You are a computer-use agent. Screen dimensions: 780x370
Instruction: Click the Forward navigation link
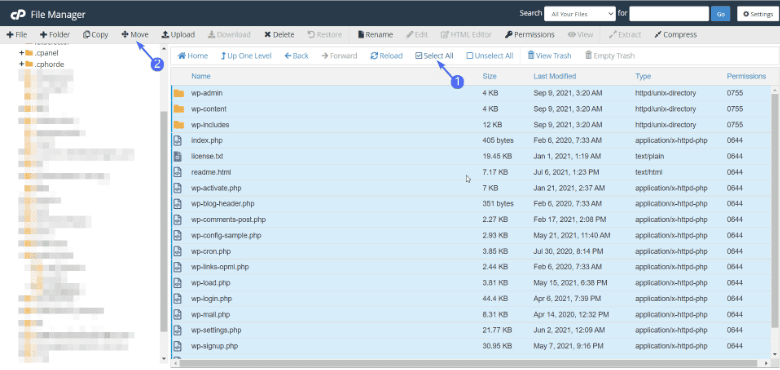[339, 56]
